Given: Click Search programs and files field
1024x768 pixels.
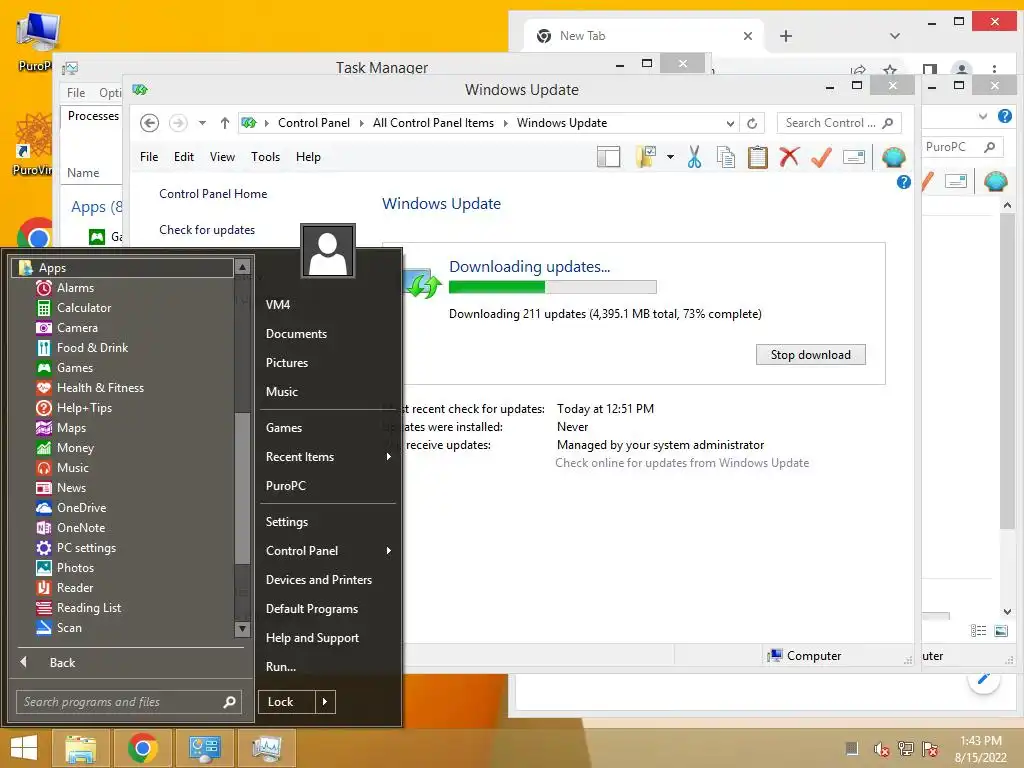Looking at the screenshot, I should click(x=129, y=702).
